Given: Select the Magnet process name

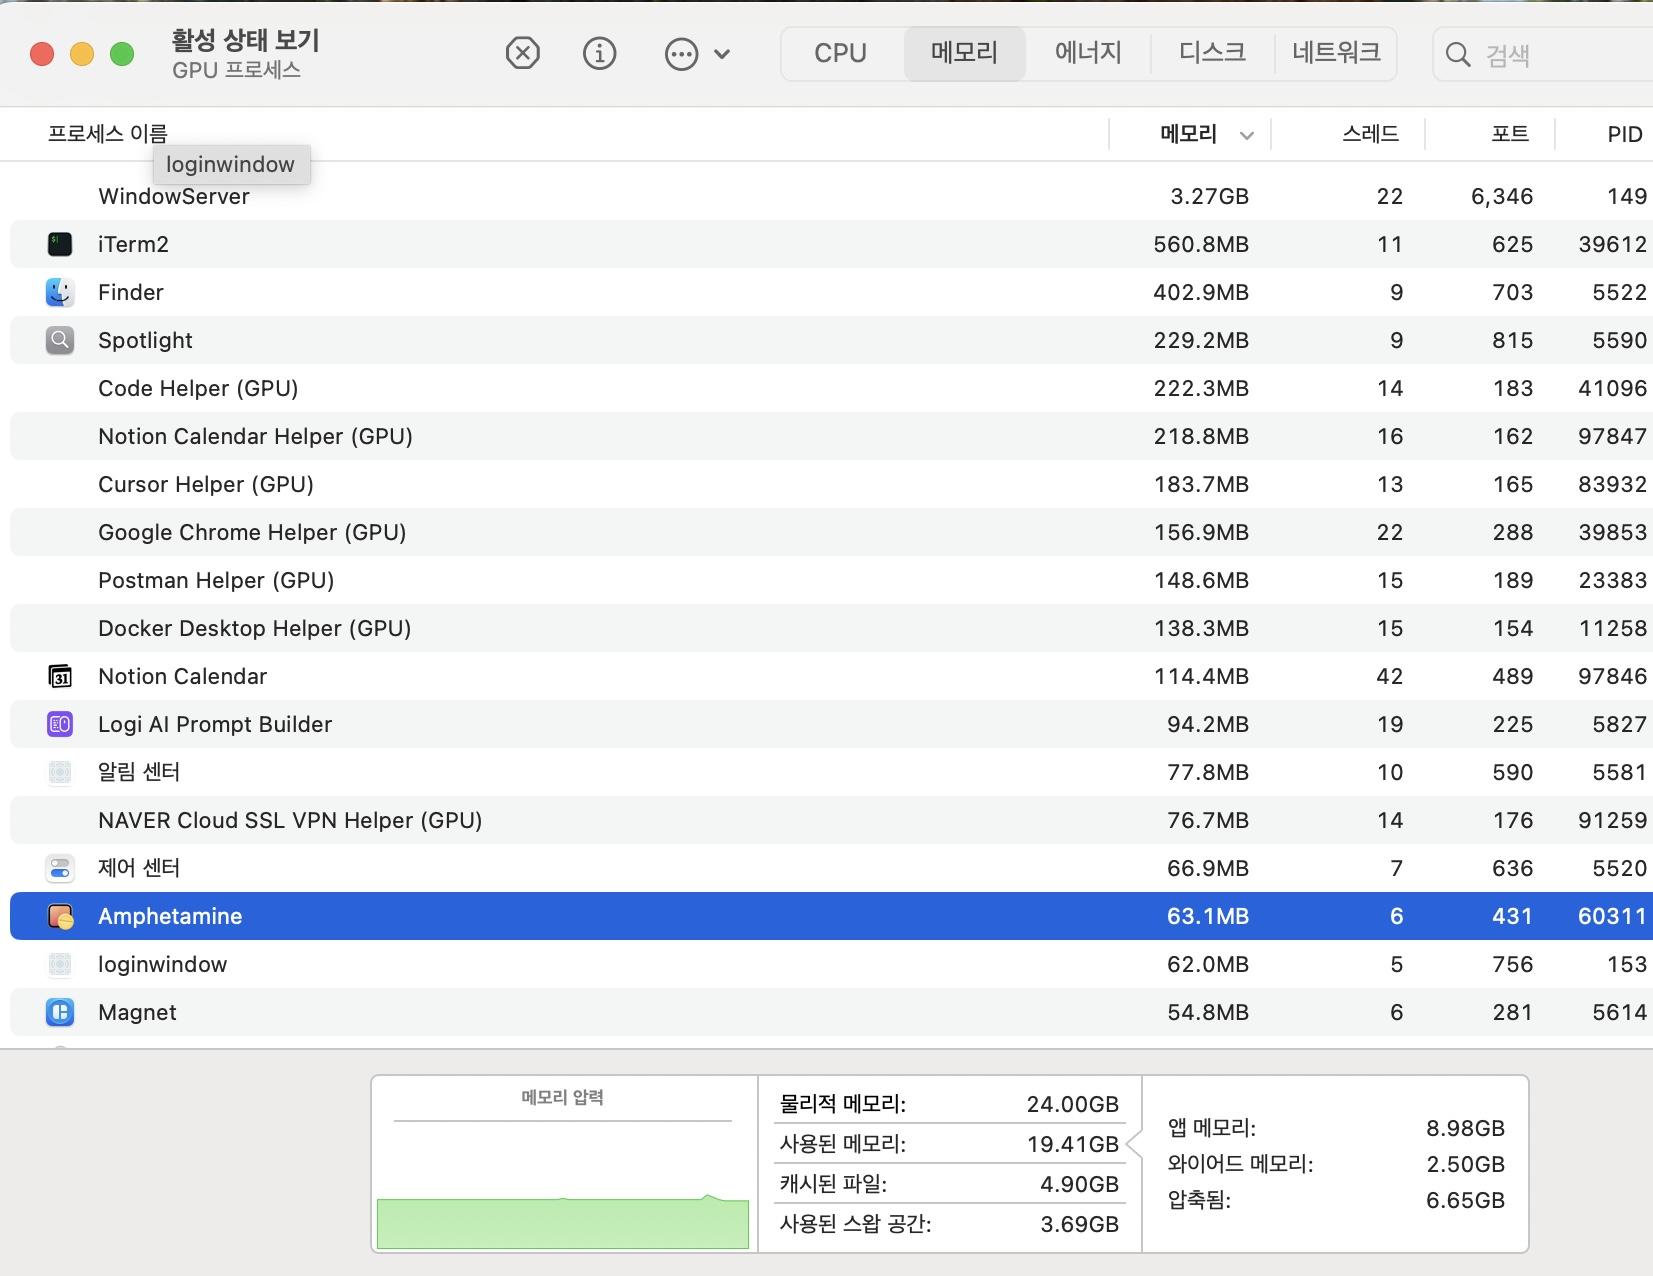Looking at the screenshot, I should tap(137, 1012).
